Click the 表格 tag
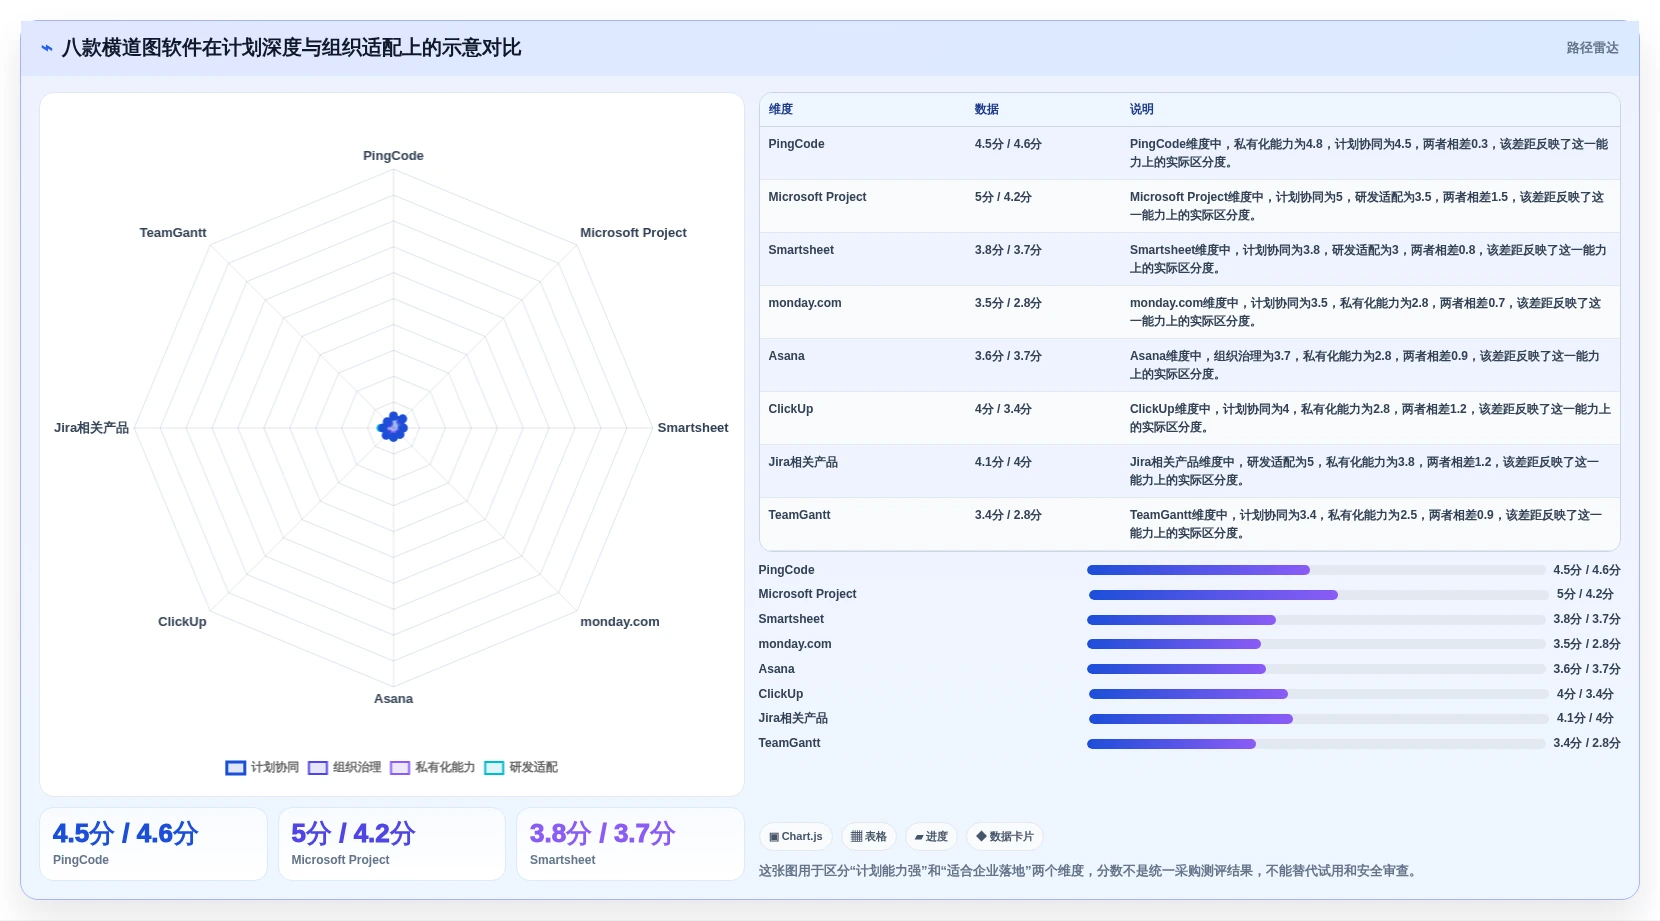The image size is (1660, 921). (x=869, y=837)
